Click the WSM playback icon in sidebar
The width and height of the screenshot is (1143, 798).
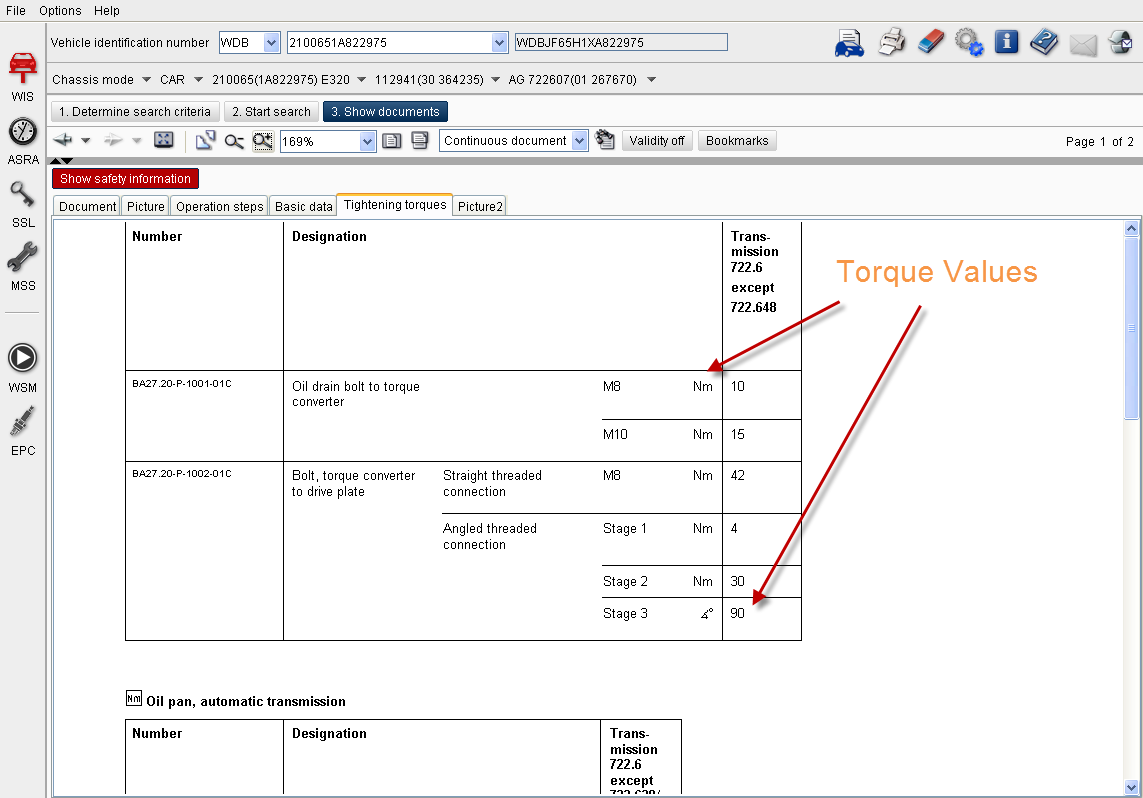click(x=22, y=357)
